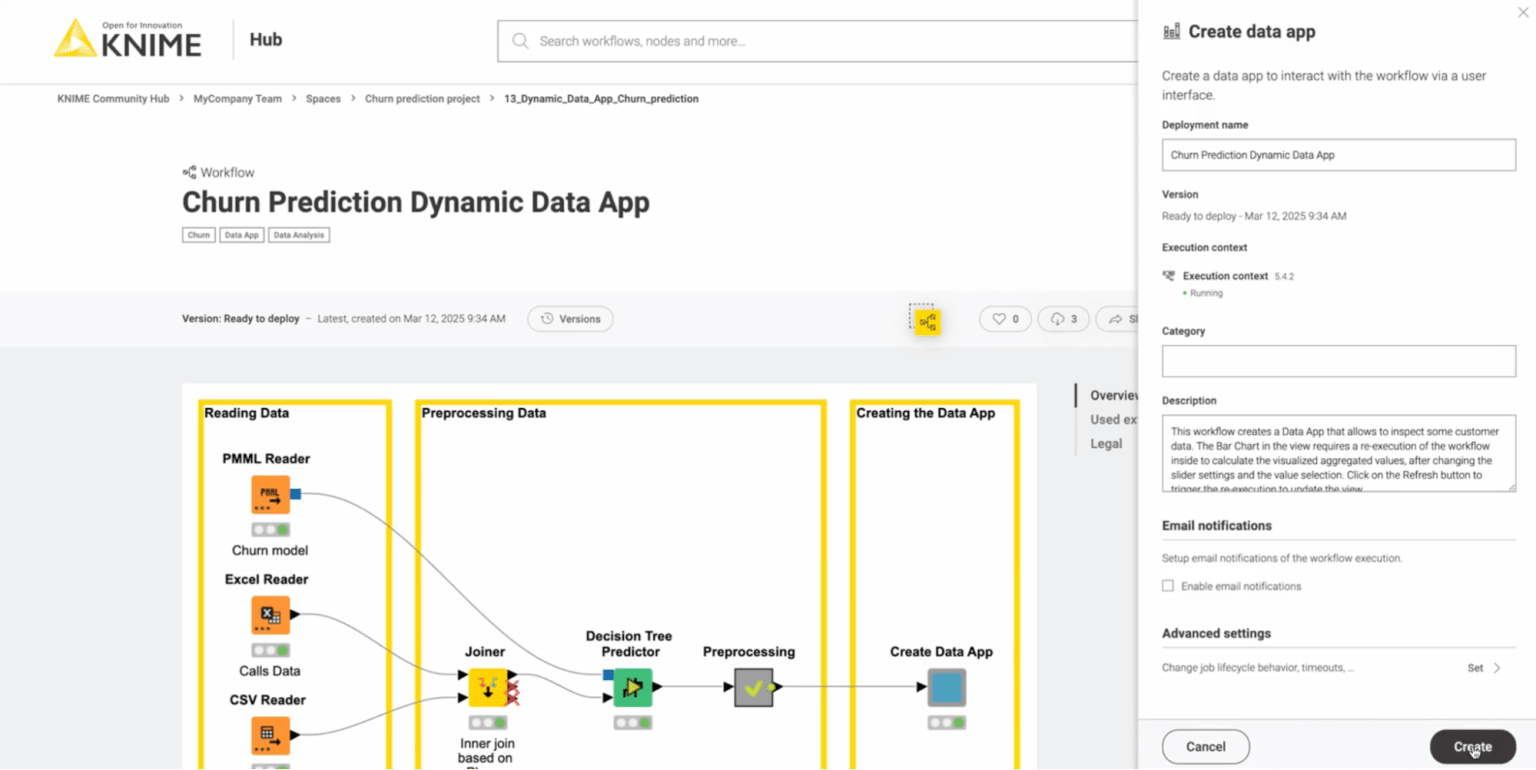Viewport: 1536px width, 770px height.
Task: Click the Deployment name input field
Action: [x=1339, y=155]
